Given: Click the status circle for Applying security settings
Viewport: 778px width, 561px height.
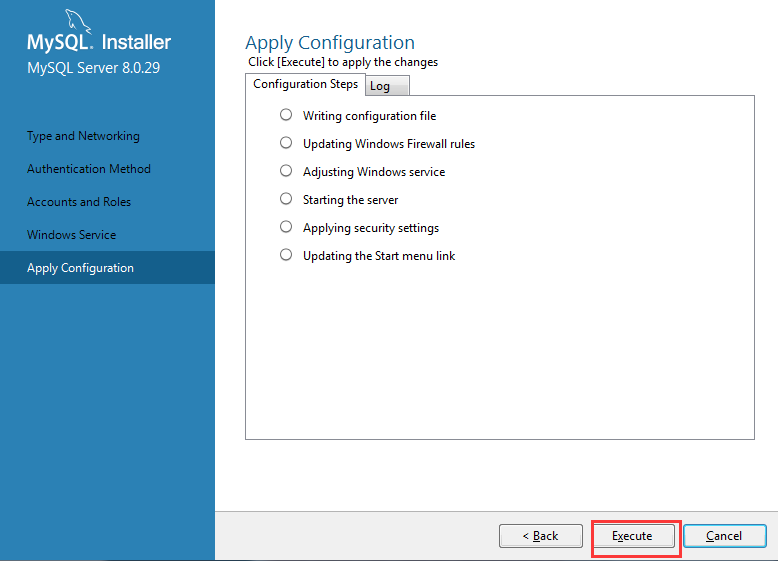Looking at the screenshot, I should point(286,227).
